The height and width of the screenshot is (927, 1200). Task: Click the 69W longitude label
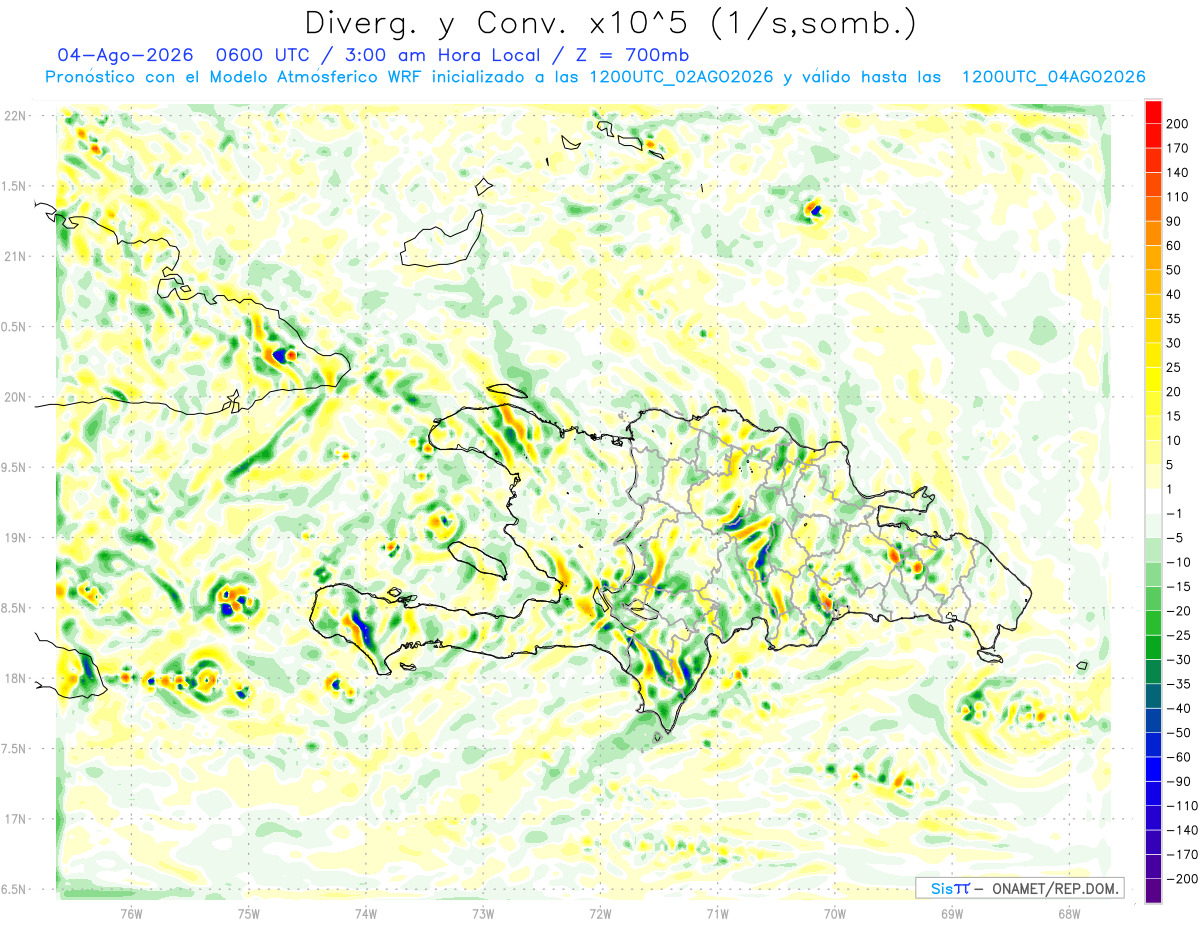coord(952,914)
